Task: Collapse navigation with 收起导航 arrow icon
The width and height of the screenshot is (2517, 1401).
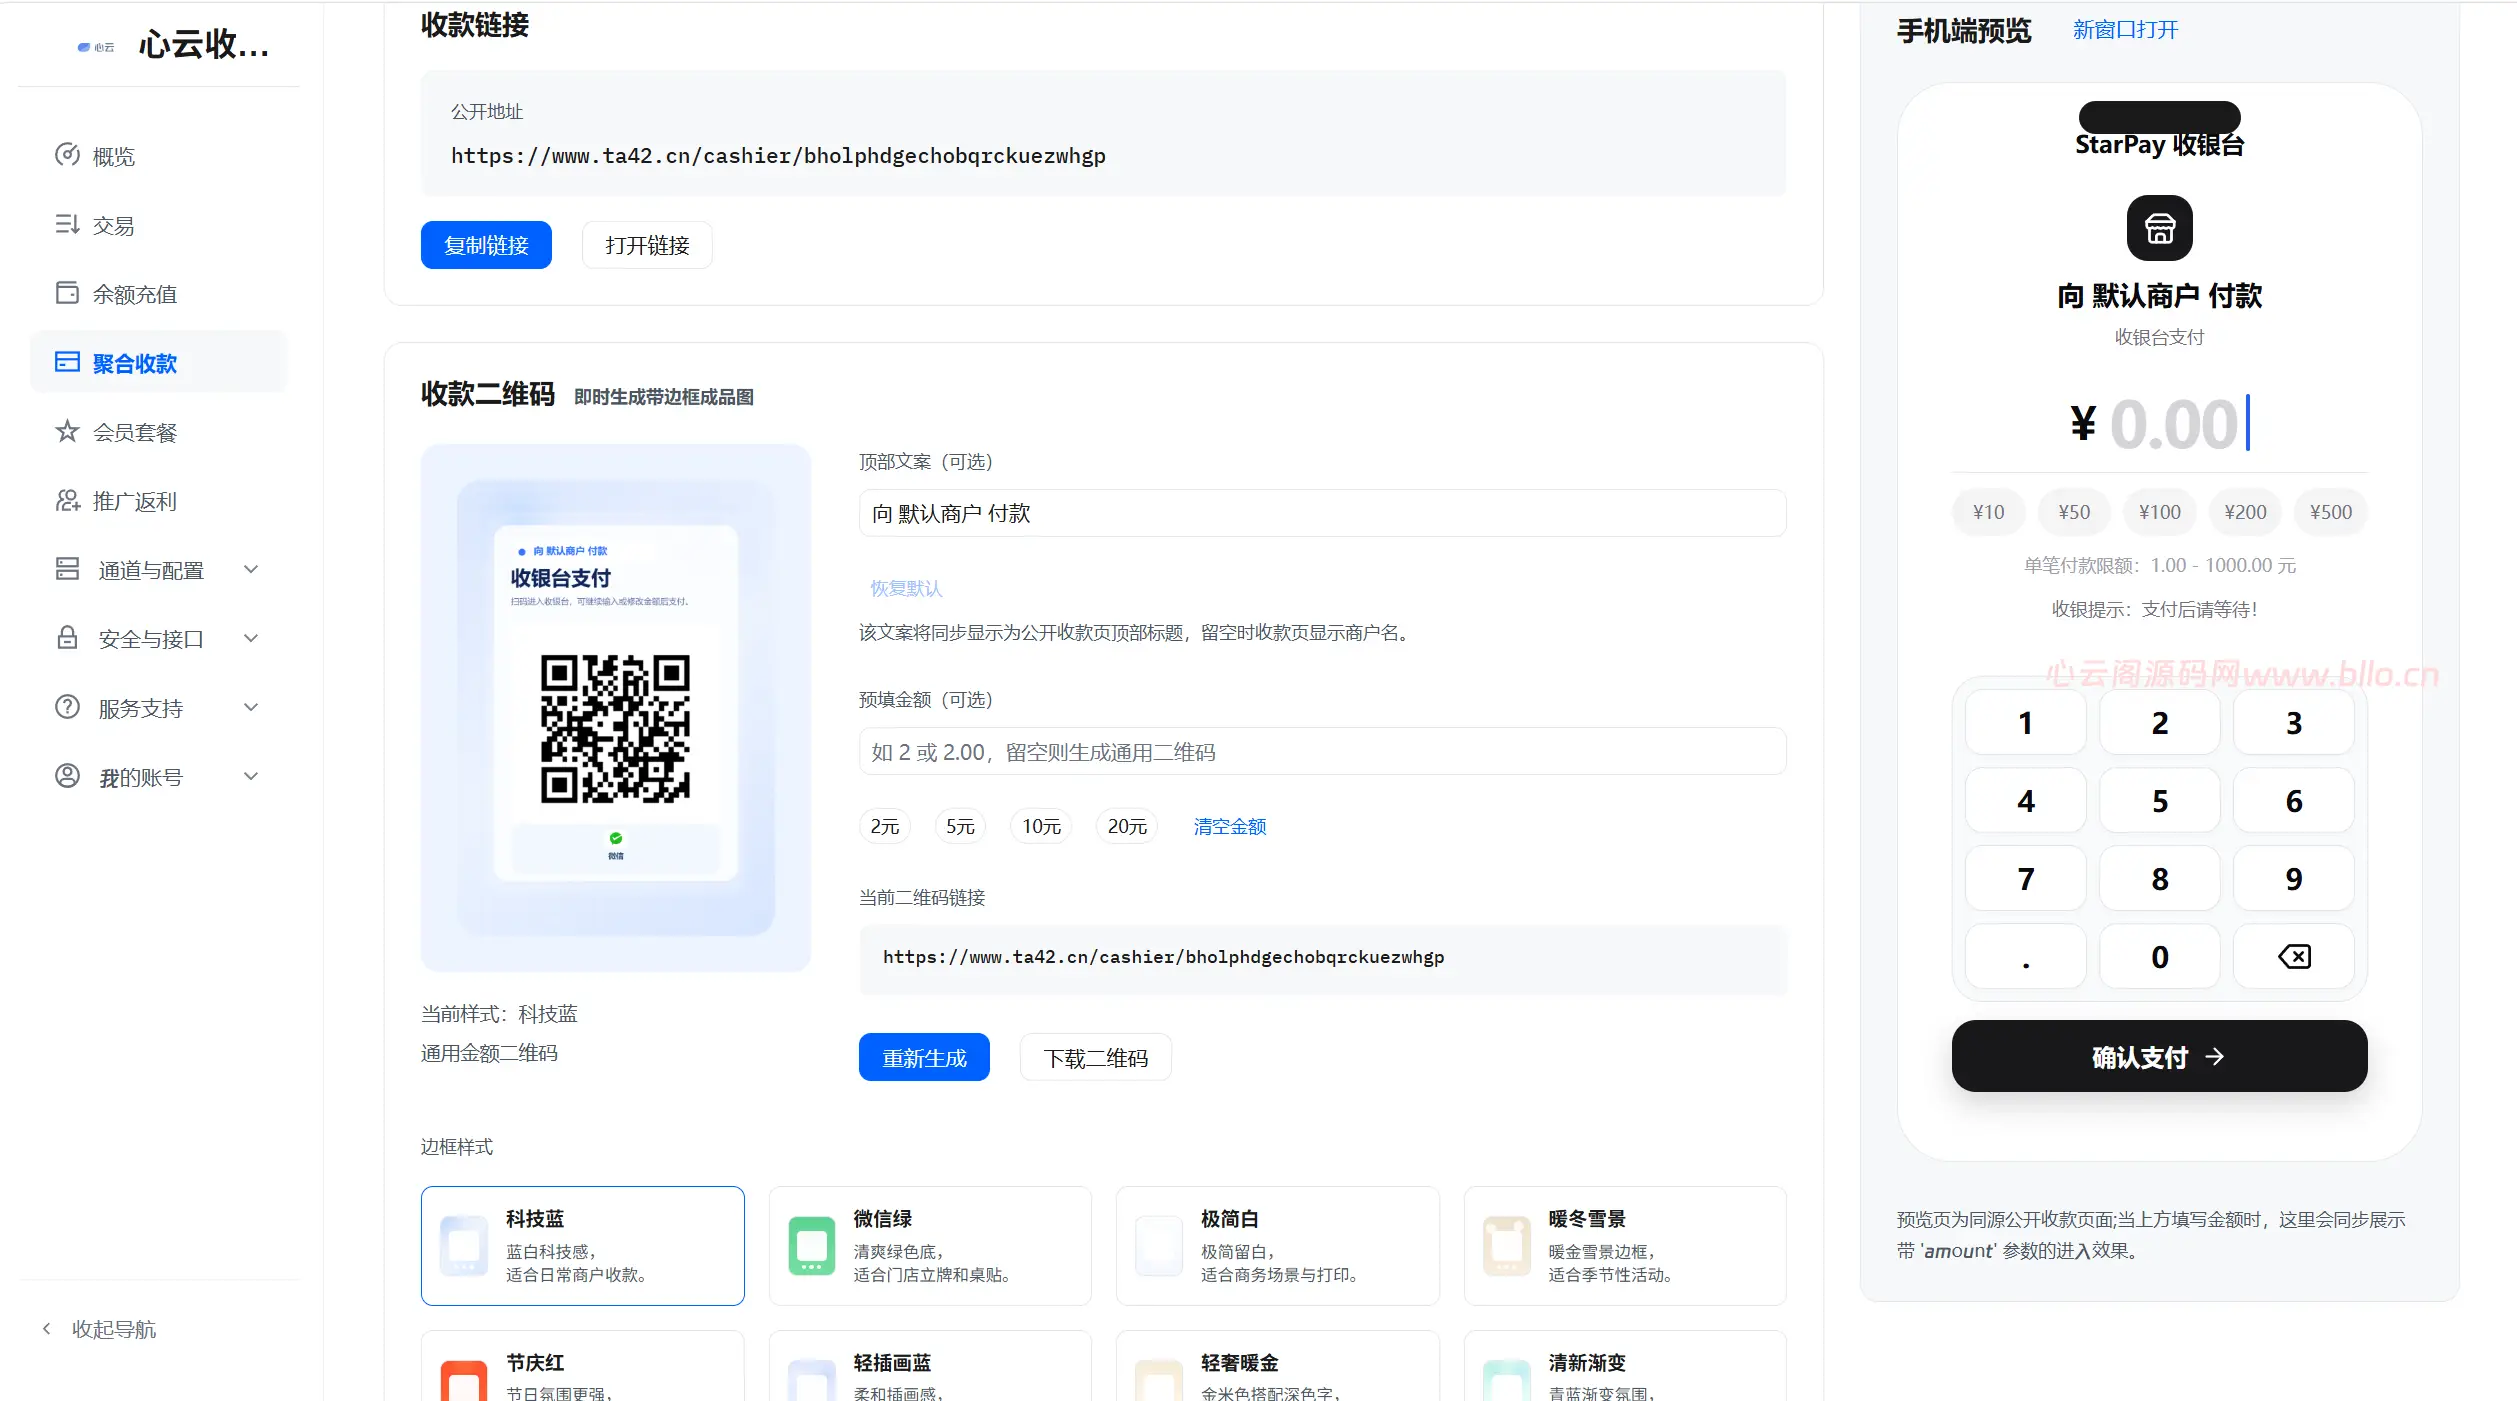Action: (46, 1329)
